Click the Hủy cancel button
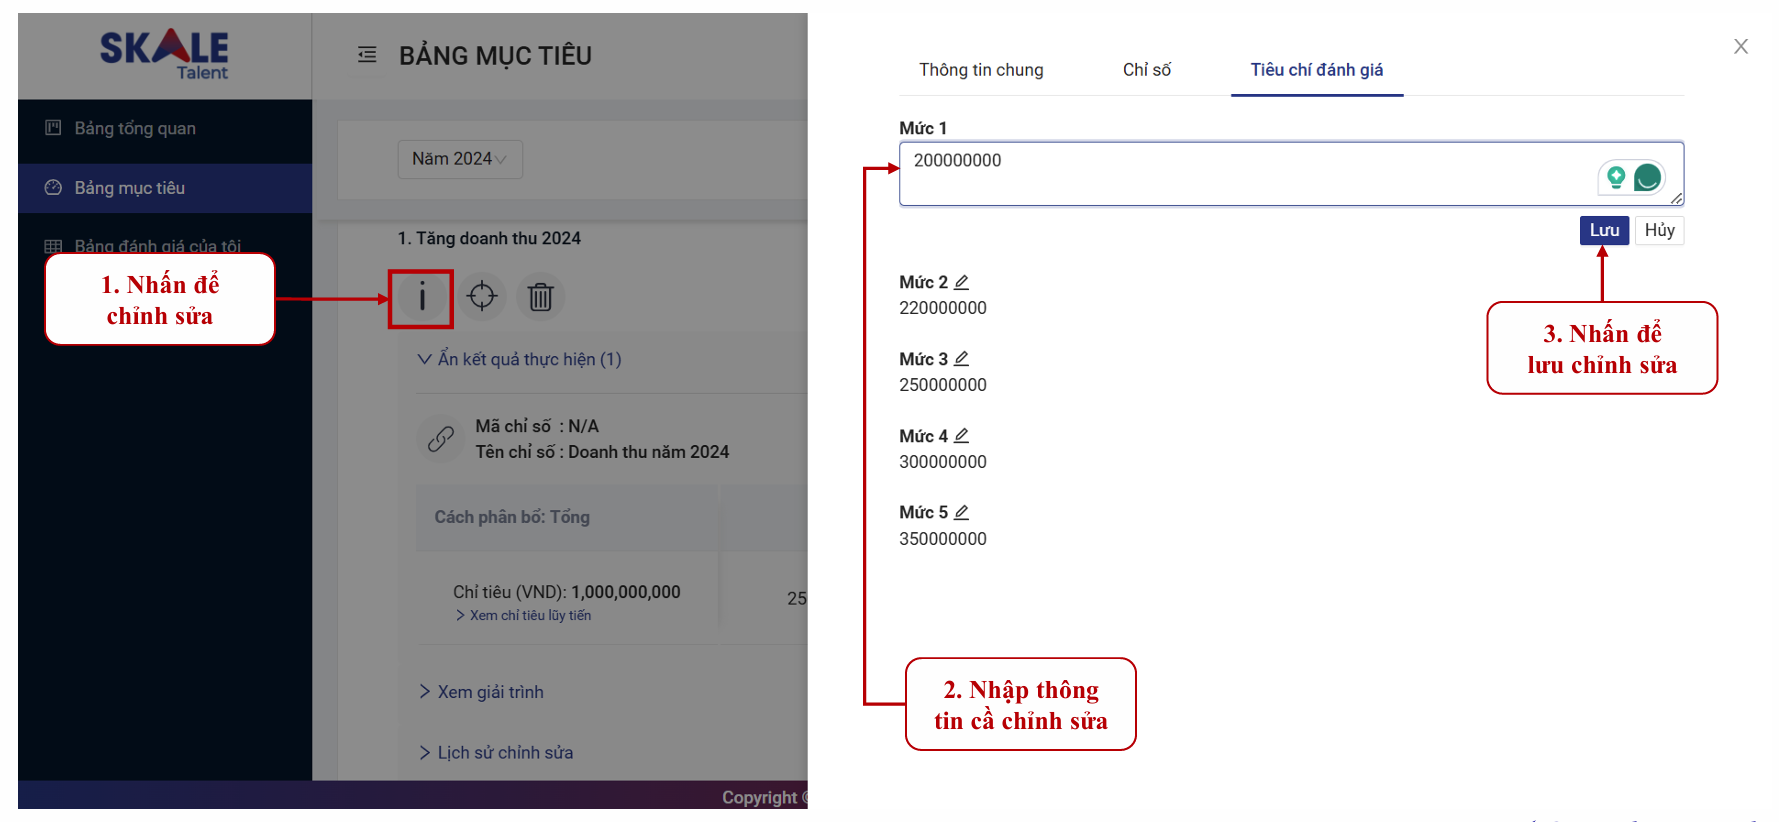Viewport: 1779px width, 822px height. click(1659, 230)
